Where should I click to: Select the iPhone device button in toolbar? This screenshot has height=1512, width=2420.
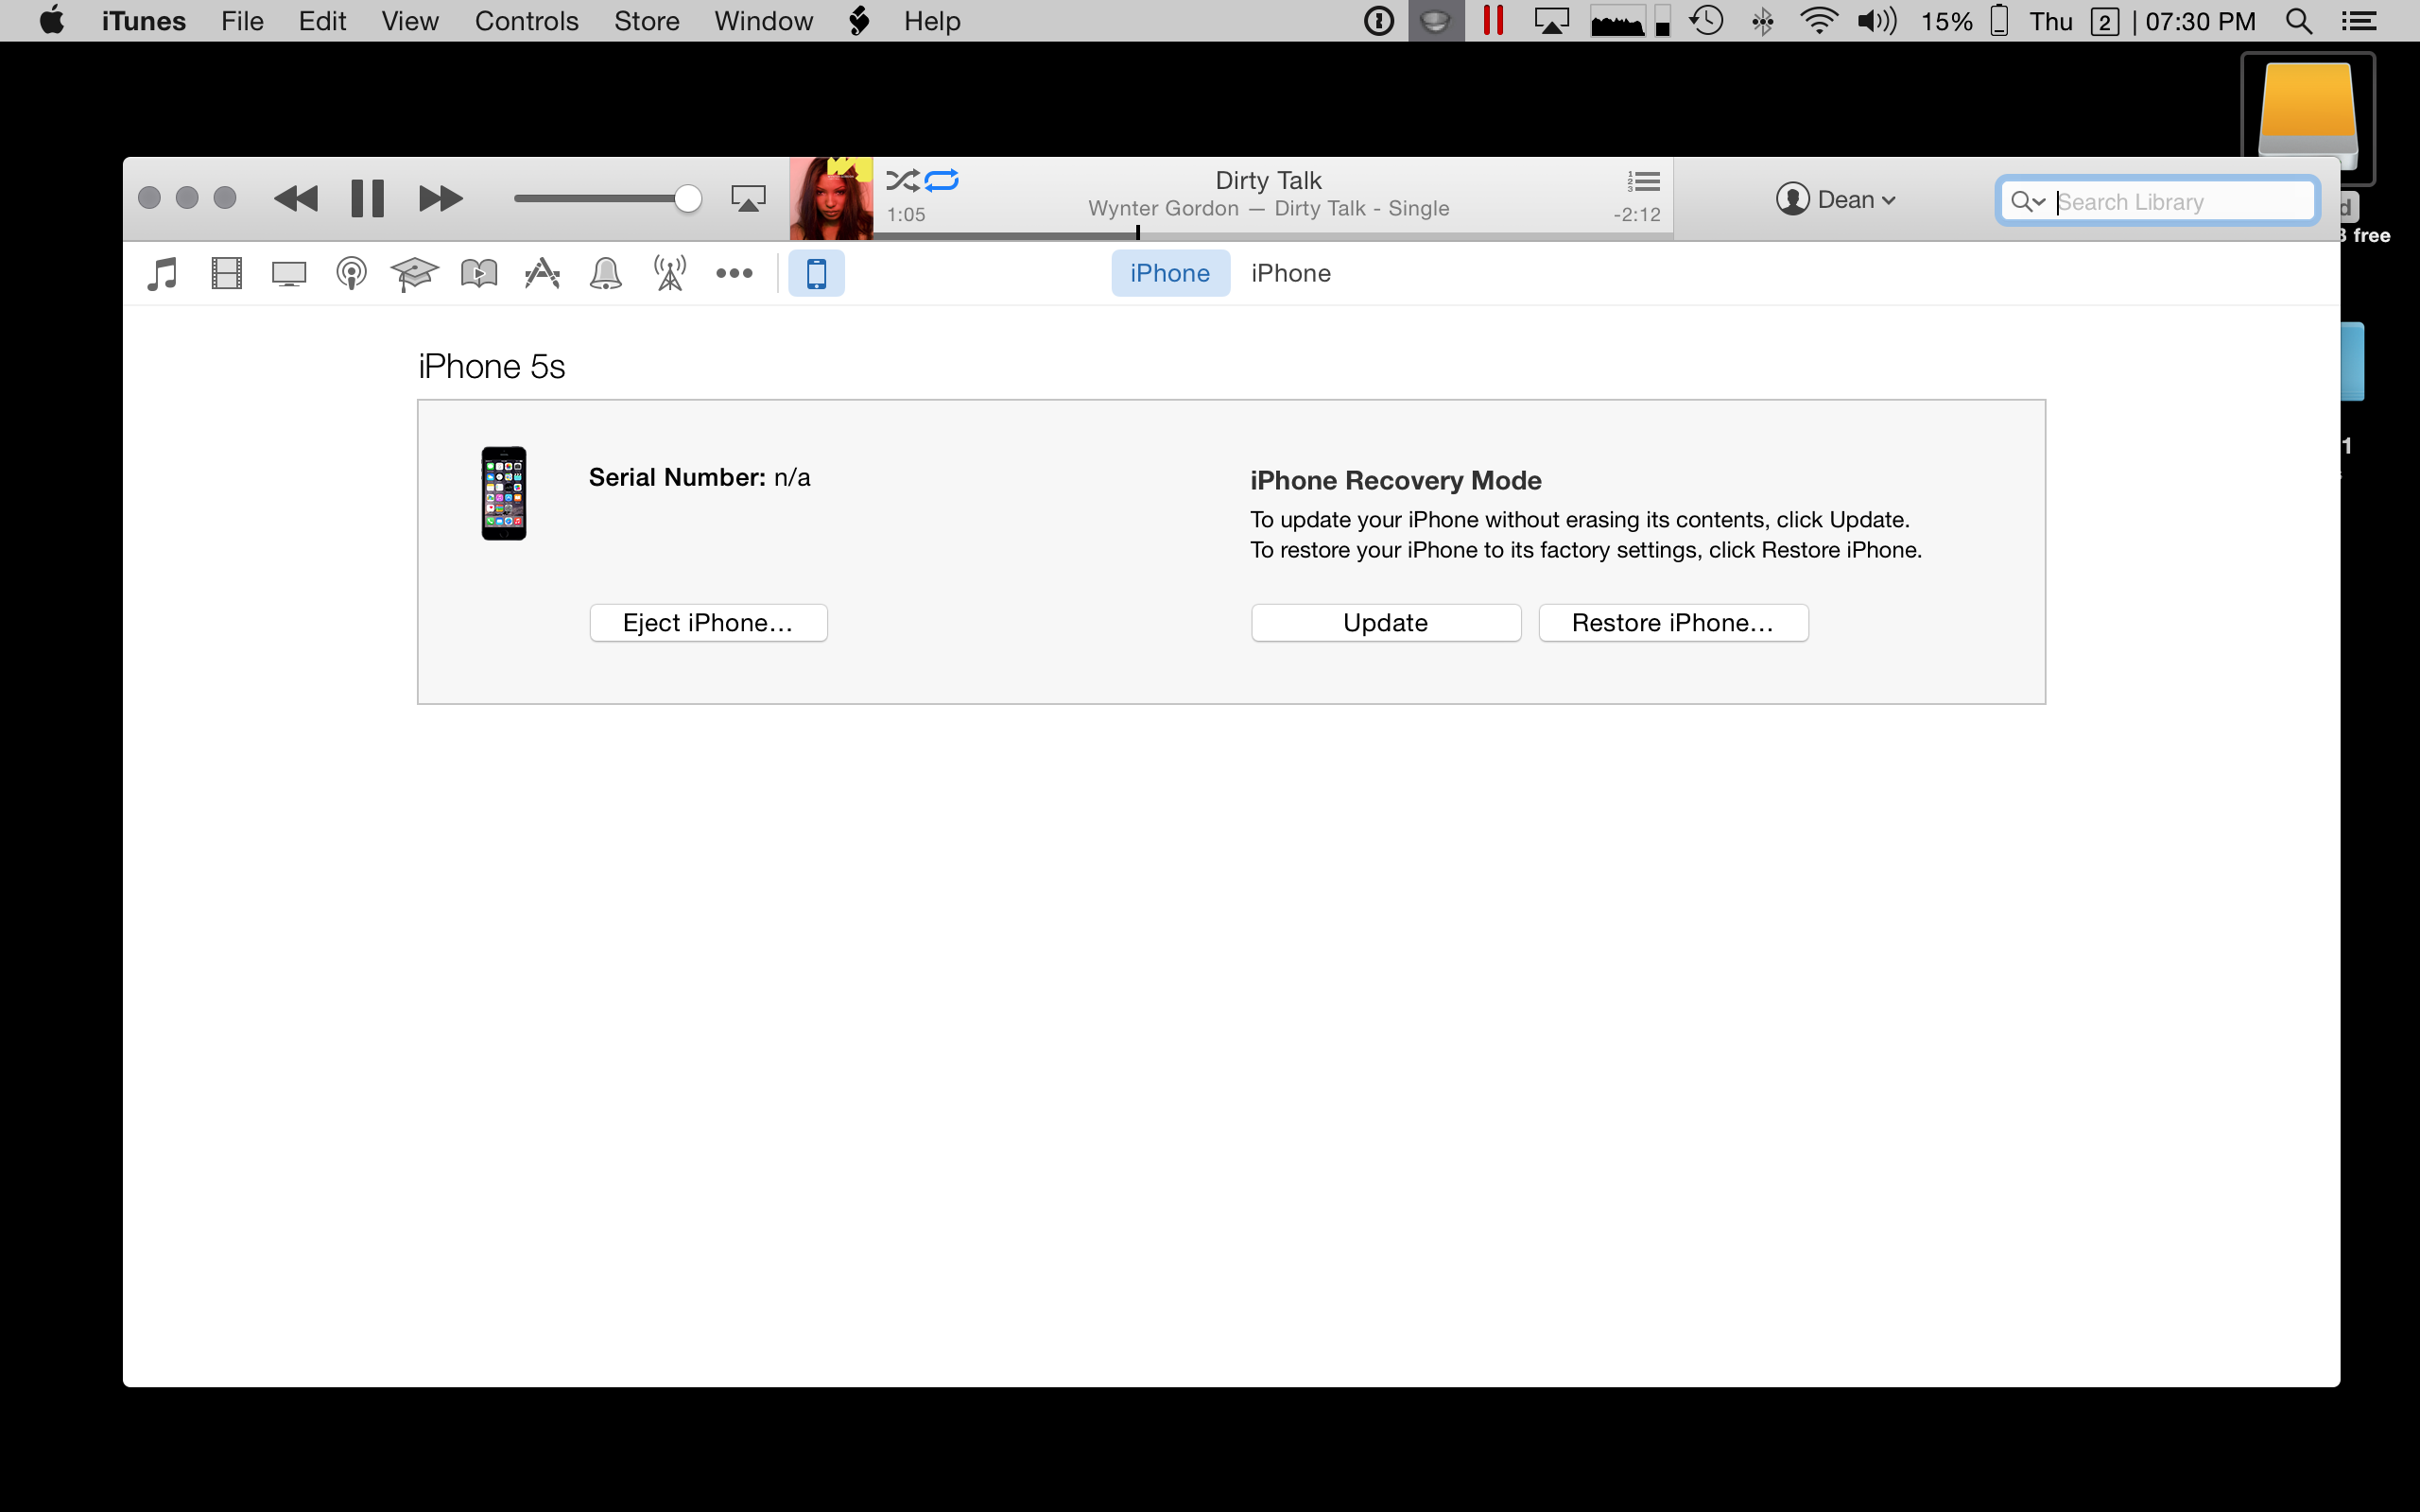[816, 273]
